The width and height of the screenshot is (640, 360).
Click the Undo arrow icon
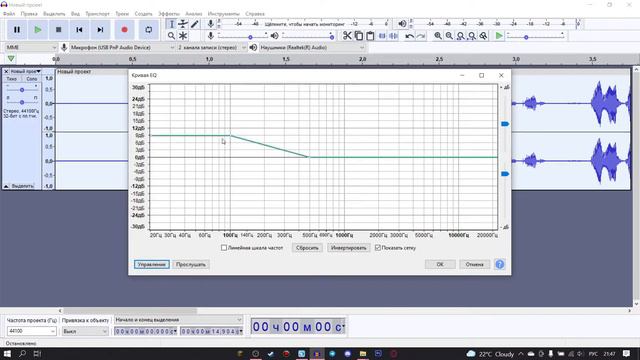click(x=409, y=36)
